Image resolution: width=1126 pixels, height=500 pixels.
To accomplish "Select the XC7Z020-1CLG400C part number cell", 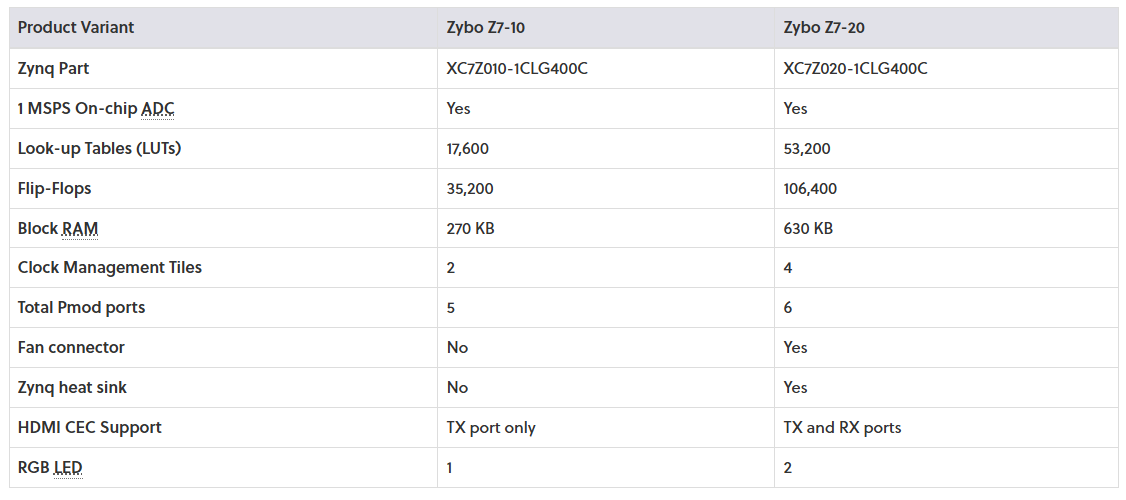I will tap(855, 68).
